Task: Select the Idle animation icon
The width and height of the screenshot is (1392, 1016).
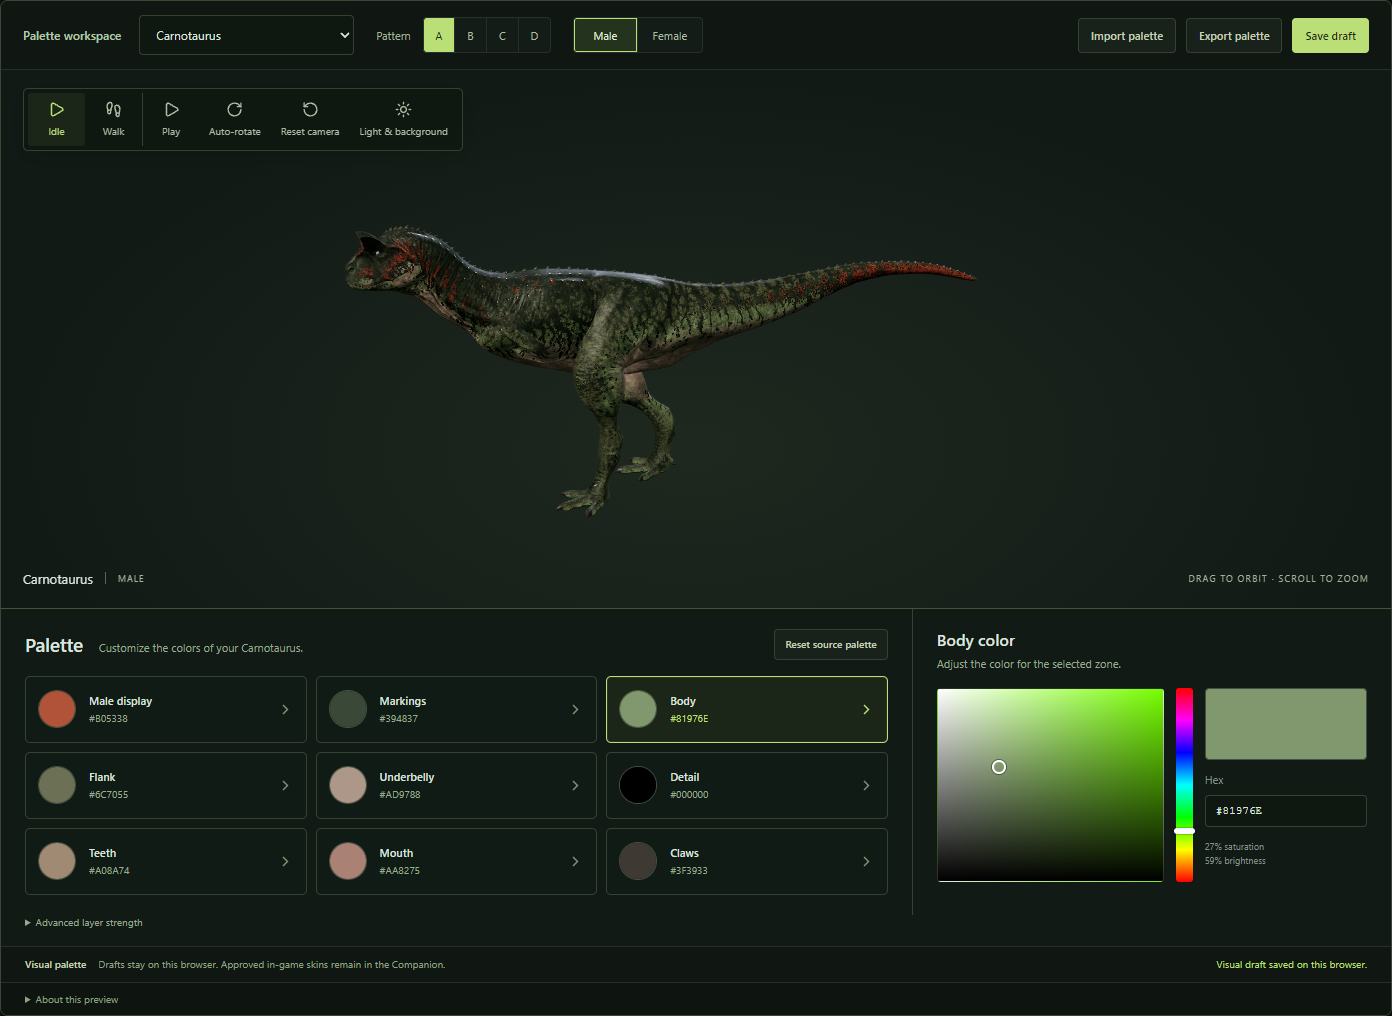Action: pyautogui.click(x=57, y=109)
